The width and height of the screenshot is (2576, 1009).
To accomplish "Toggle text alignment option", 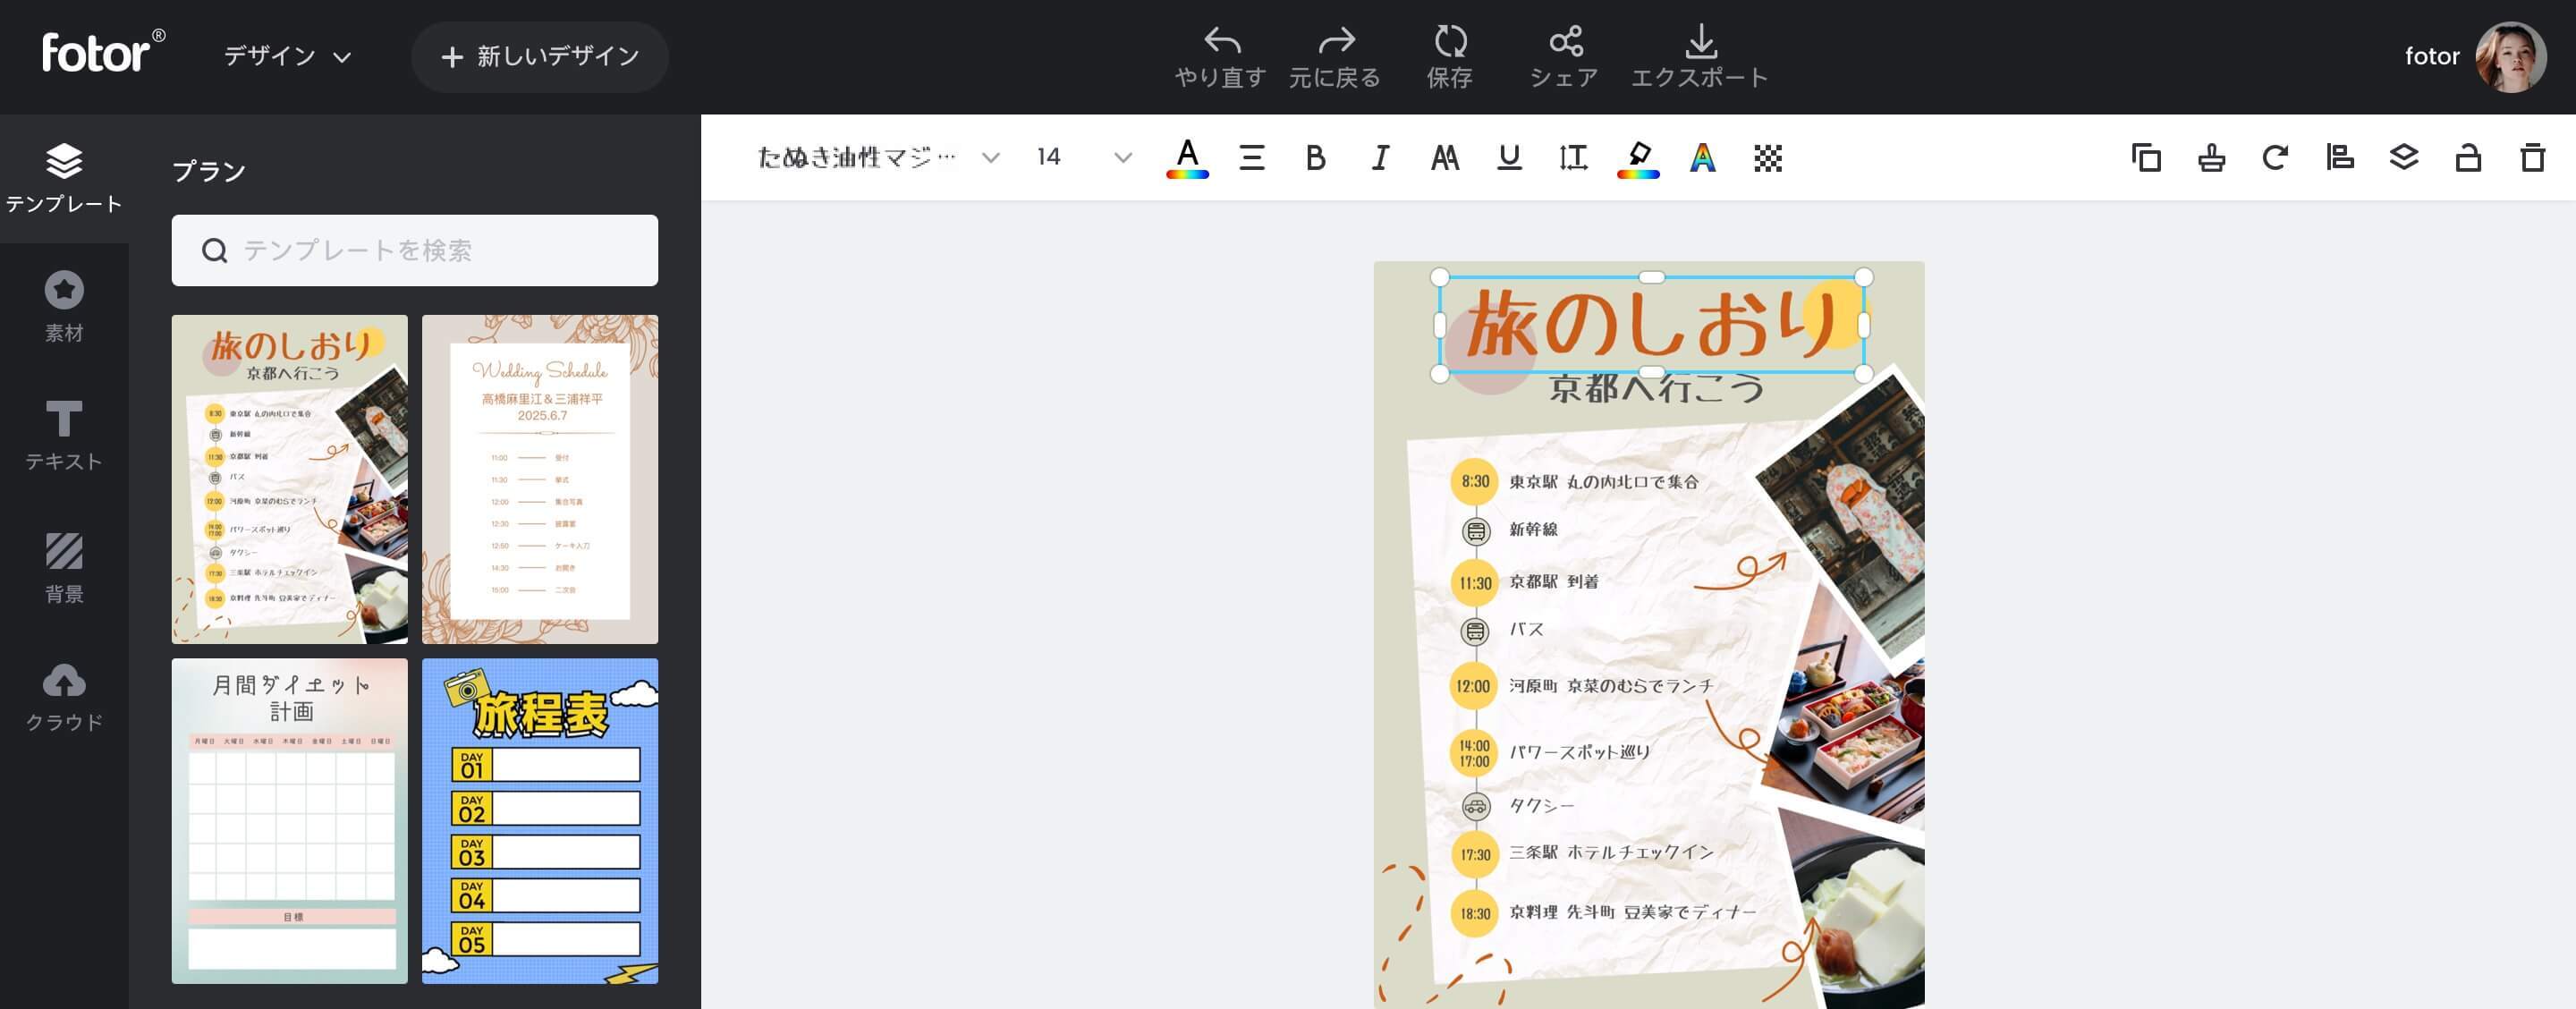I will tap(1251, 157).
